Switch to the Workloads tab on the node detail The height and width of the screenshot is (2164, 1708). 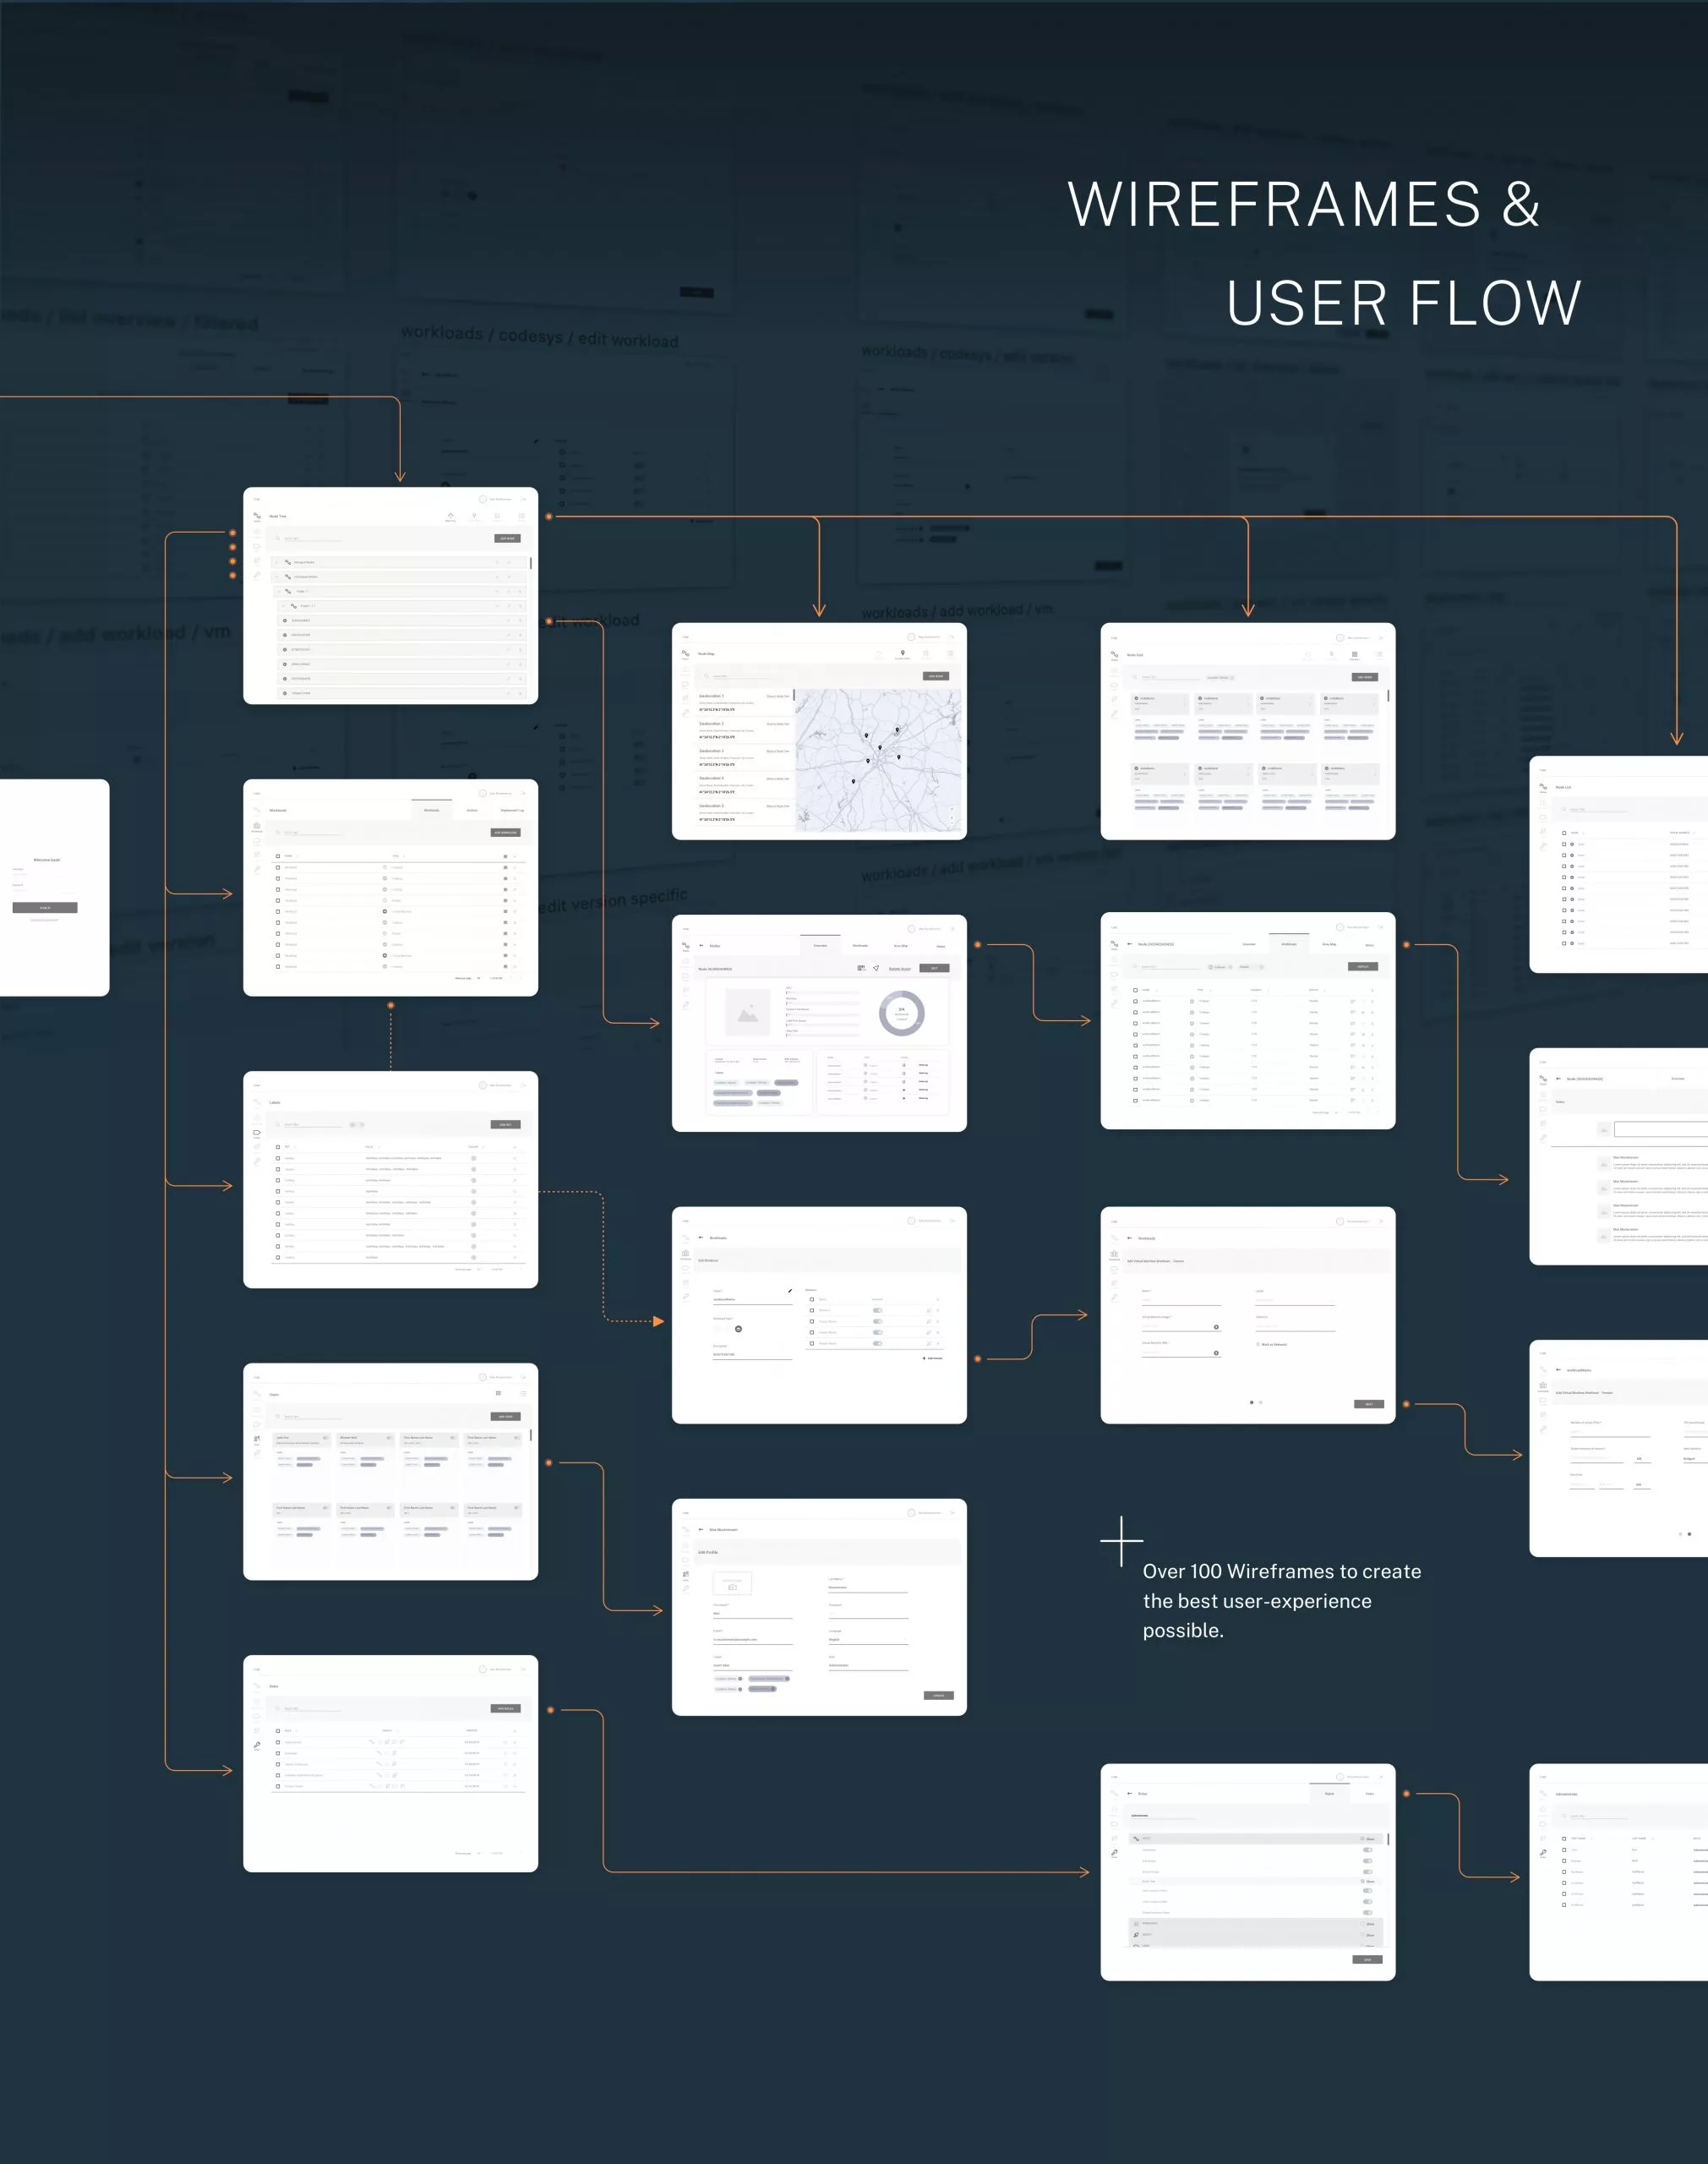pos(861,946)
